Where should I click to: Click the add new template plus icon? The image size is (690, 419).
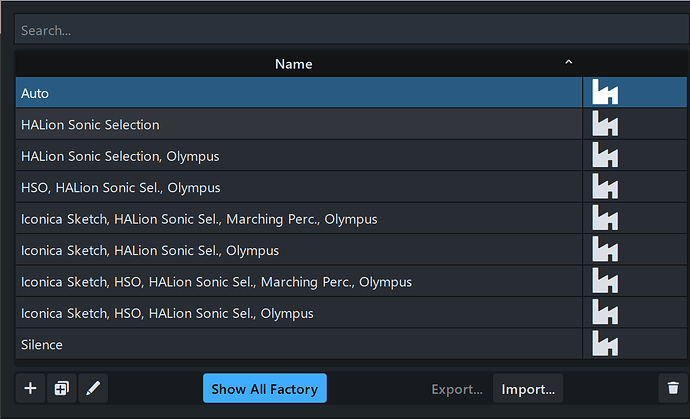pos(30,388)
